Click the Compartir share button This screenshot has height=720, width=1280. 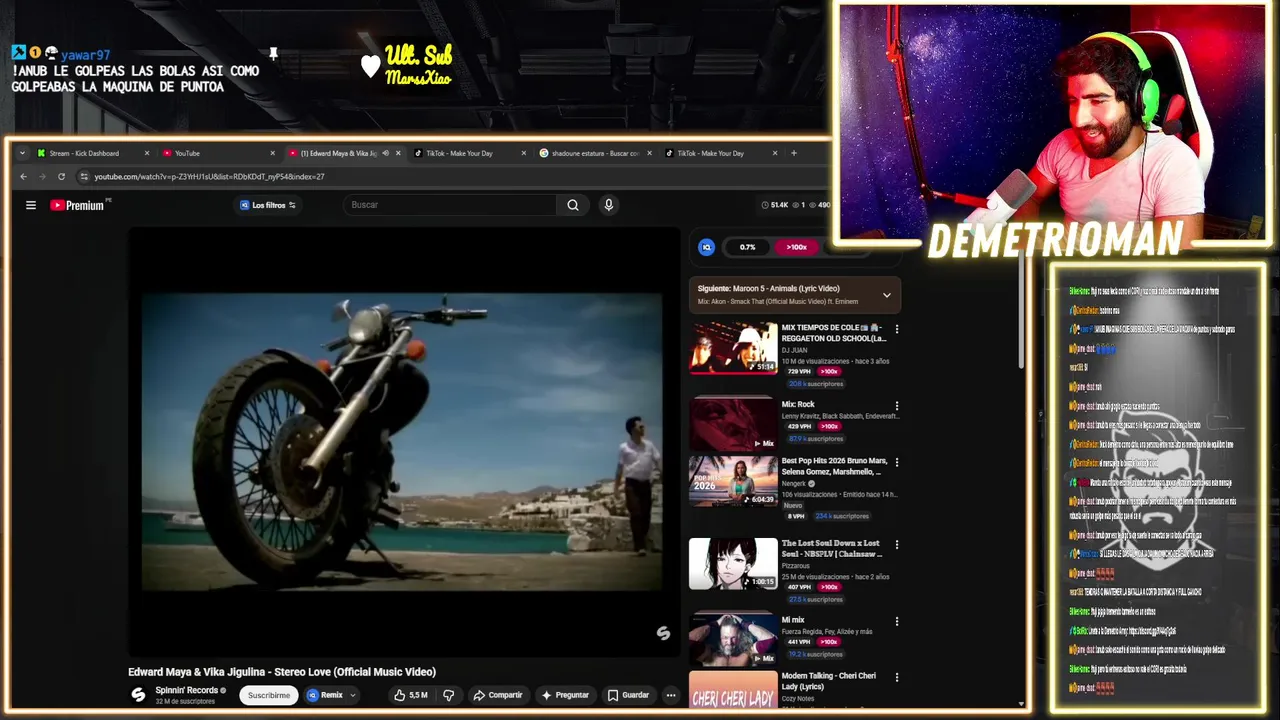point(498,695)
